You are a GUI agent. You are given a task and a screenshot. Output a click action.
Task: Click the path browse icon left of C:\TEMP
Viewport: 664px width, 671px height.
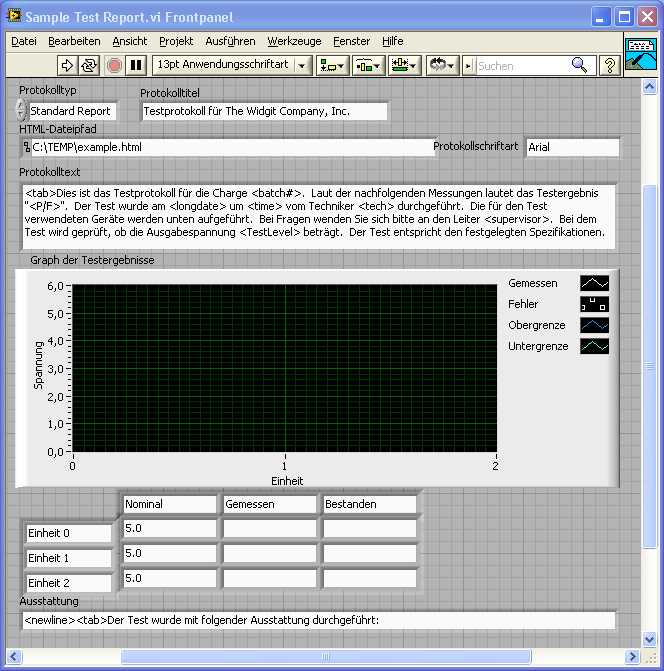(x=27, y=147)
